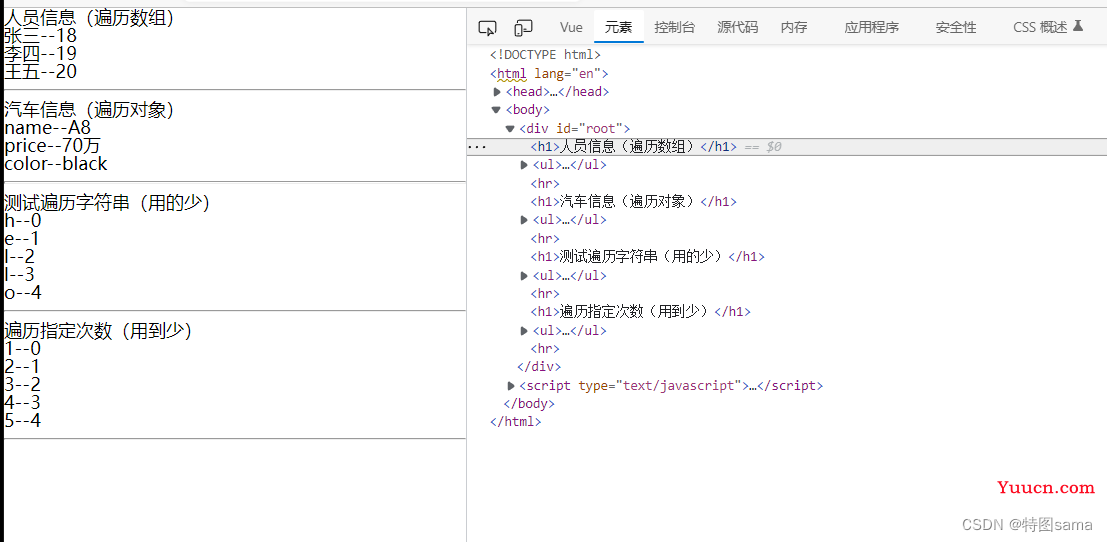Open the 应用程序 tab
The image size is (1107, 542).
pyautogui.click(x=872, y=28)
